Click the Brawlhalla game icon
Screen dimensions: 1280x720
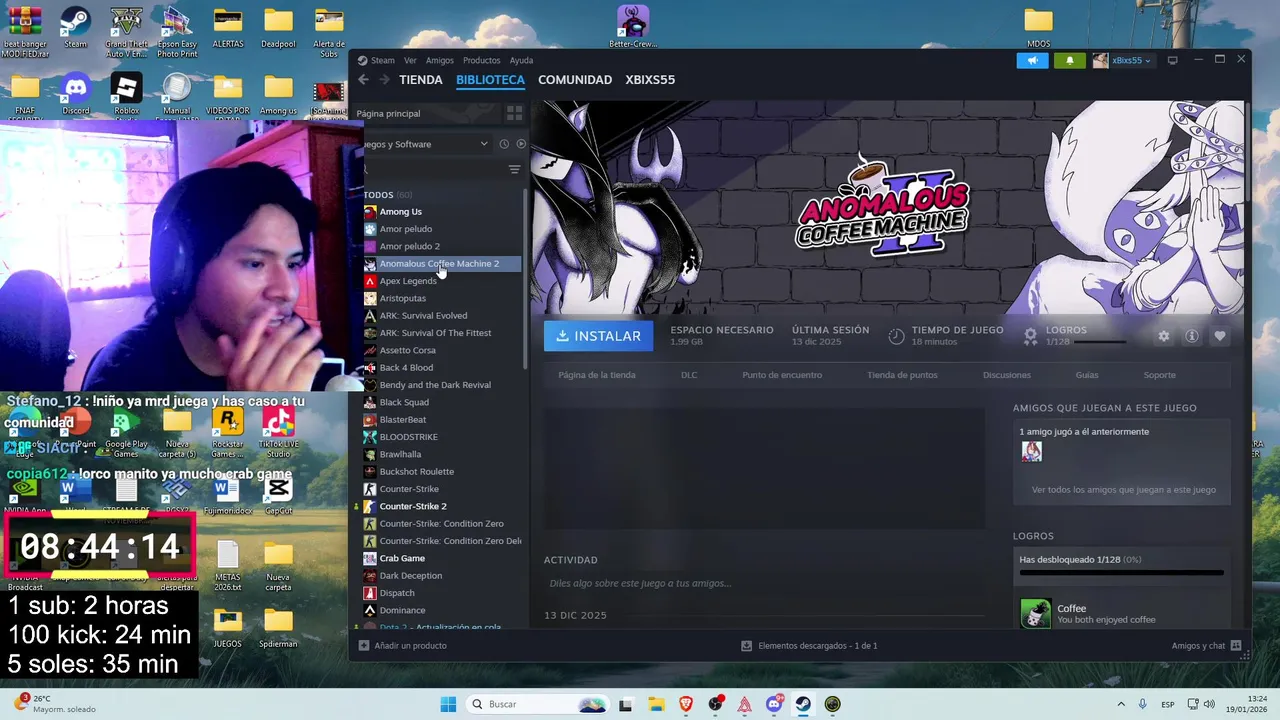(370, 454)
